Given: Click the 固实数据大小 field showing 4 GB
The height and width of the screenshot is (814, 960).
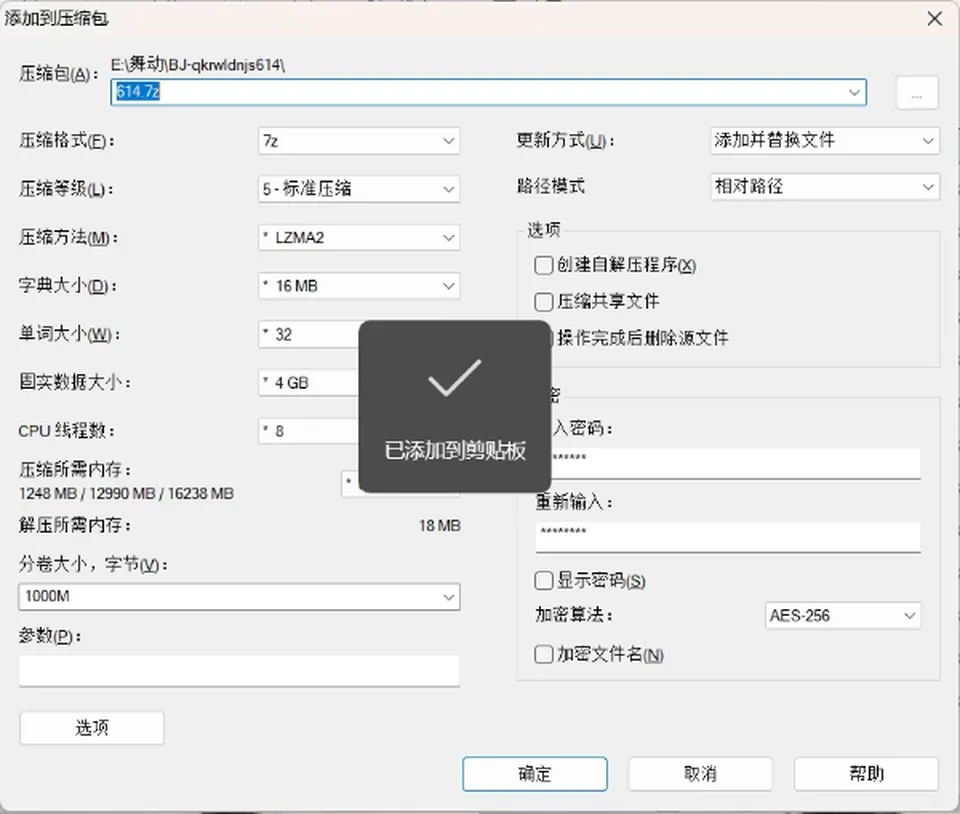Looking at the screenshot, I should (309, 383).
